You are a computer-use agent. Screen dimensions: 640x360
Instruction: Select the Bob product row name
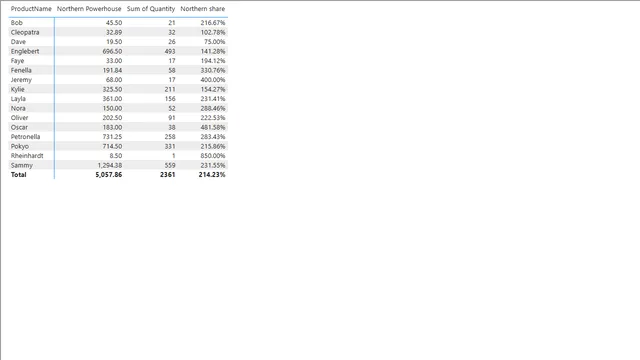click(x=17, y=23)
